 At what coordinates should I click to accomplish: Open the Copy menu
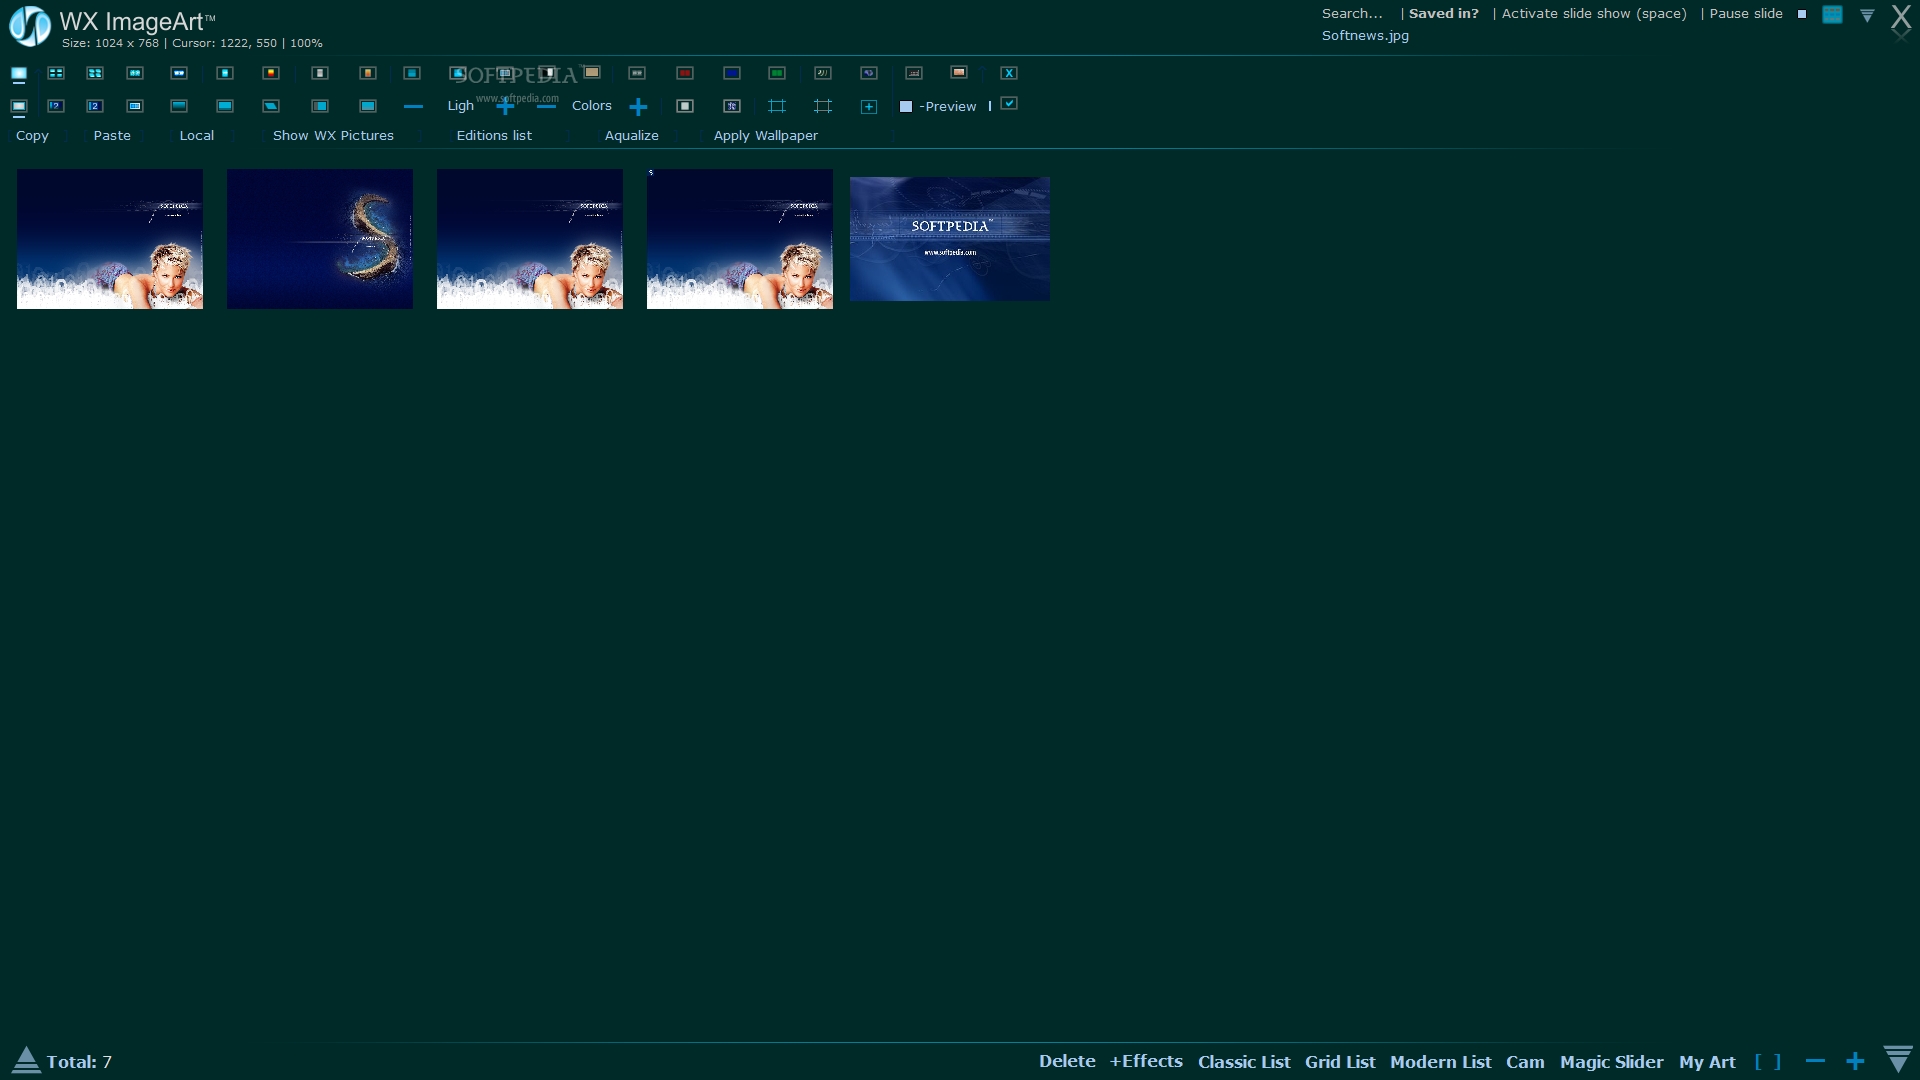click(32, 135)
